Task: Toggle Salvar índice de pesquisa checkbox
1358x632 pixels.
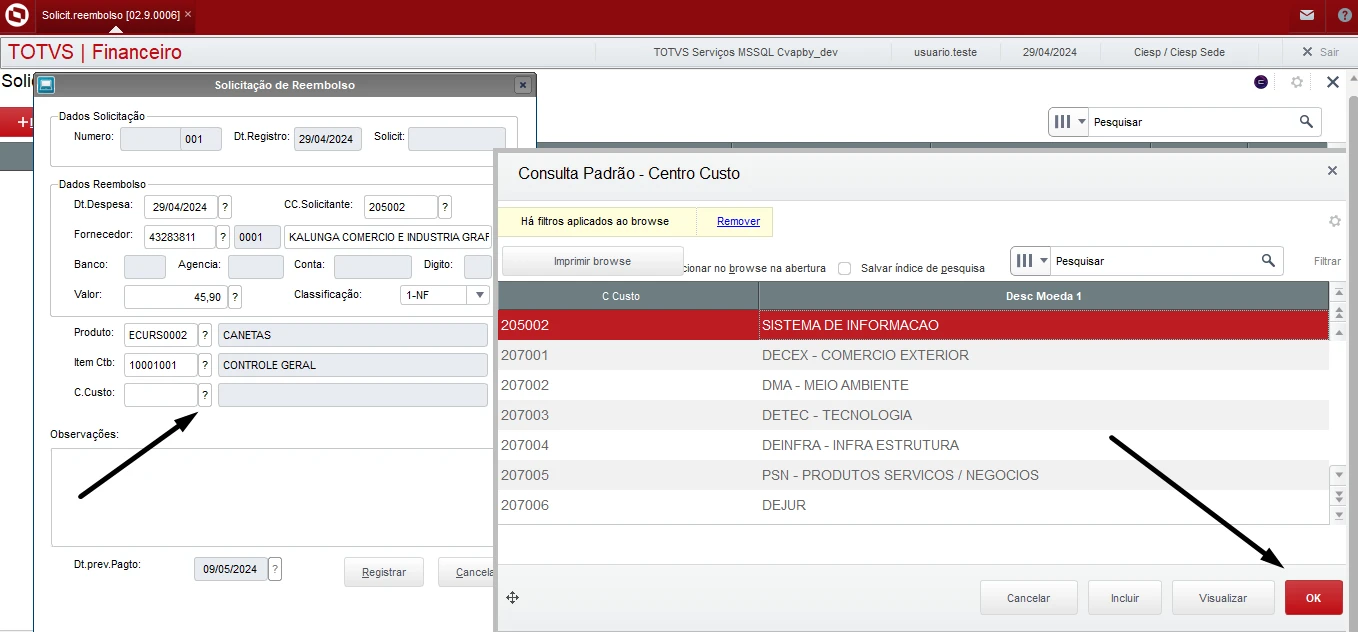Action: [845, 268]
